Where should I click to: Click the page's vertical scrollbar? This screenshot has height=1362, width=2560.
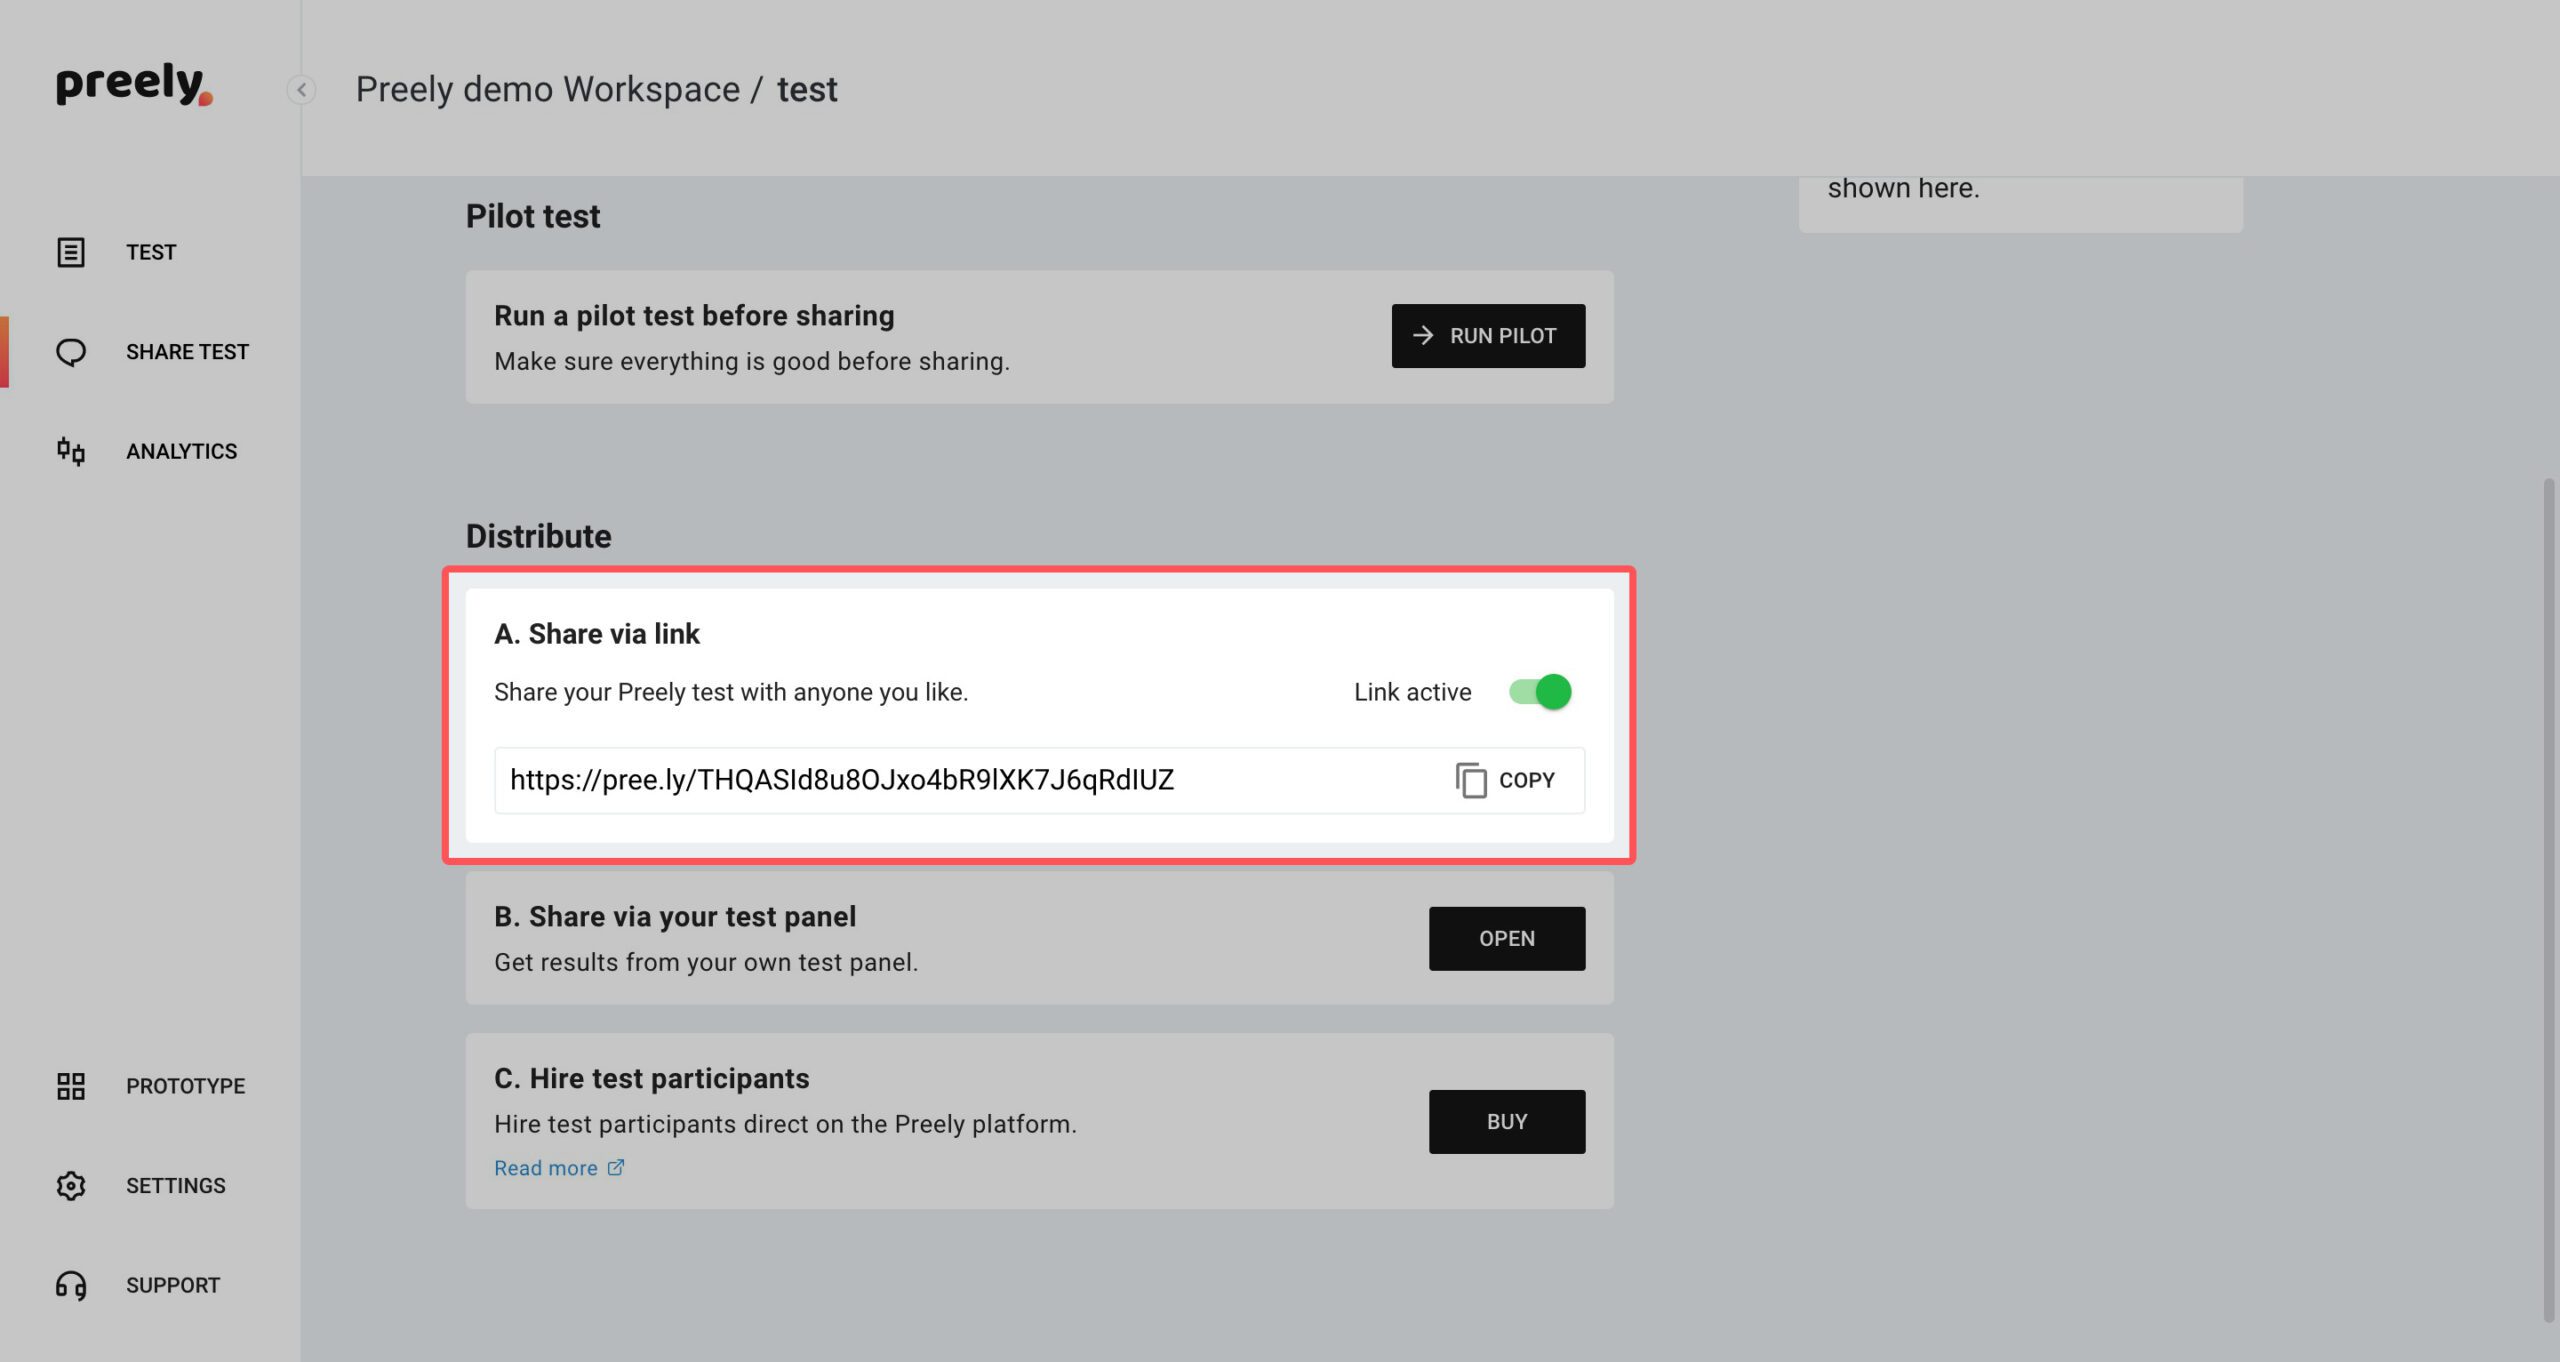tap(2549, 900)
